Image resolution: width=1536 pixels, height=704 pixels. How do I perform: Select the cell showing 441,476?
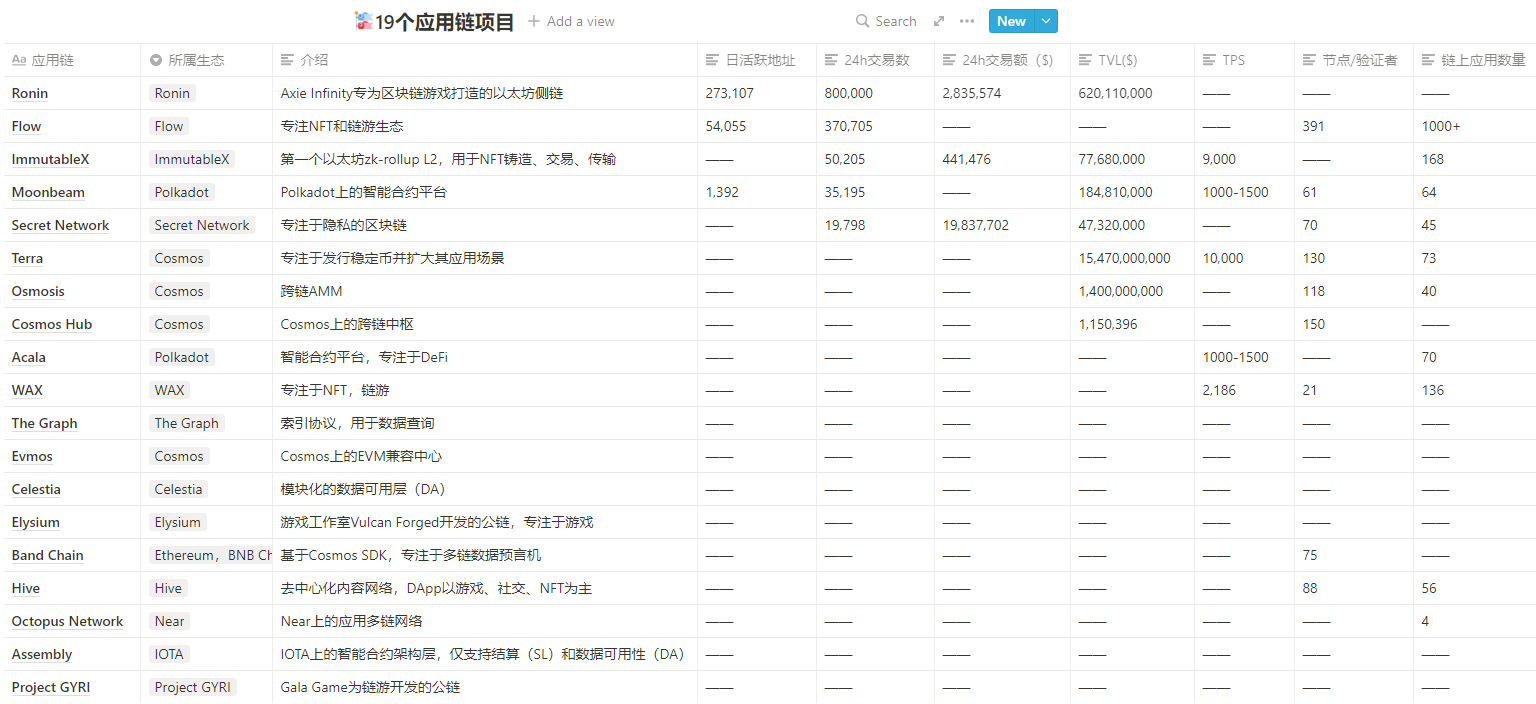pos(1003,159)
